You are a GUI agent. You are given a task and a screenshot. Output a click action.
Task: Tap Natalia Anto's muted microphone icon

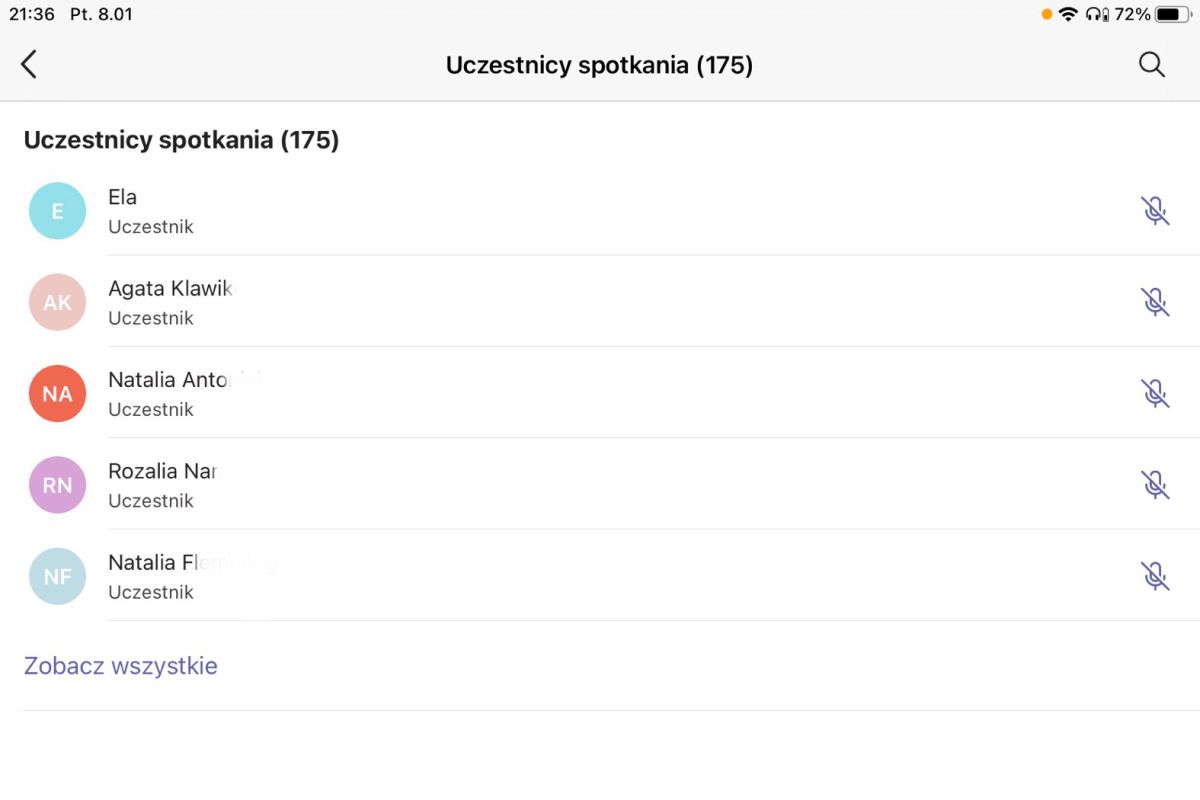tap(1155, 393)
